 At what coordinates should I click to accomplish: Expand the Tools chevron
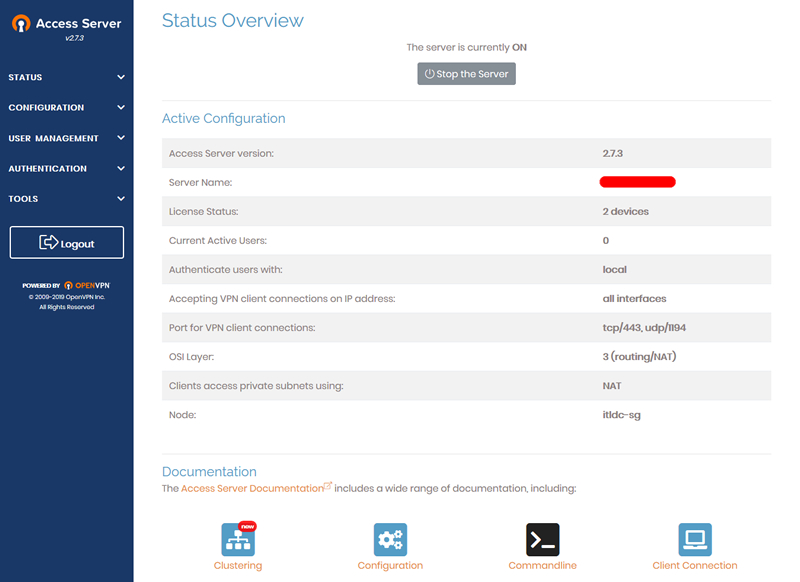click(121, 199)
